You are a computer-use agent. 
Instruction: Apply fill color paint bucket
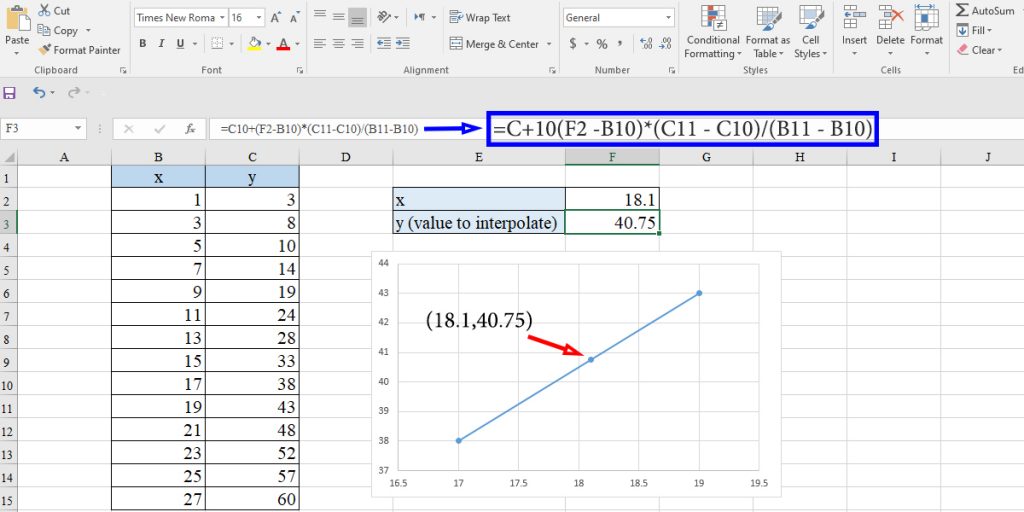(255, 44)
